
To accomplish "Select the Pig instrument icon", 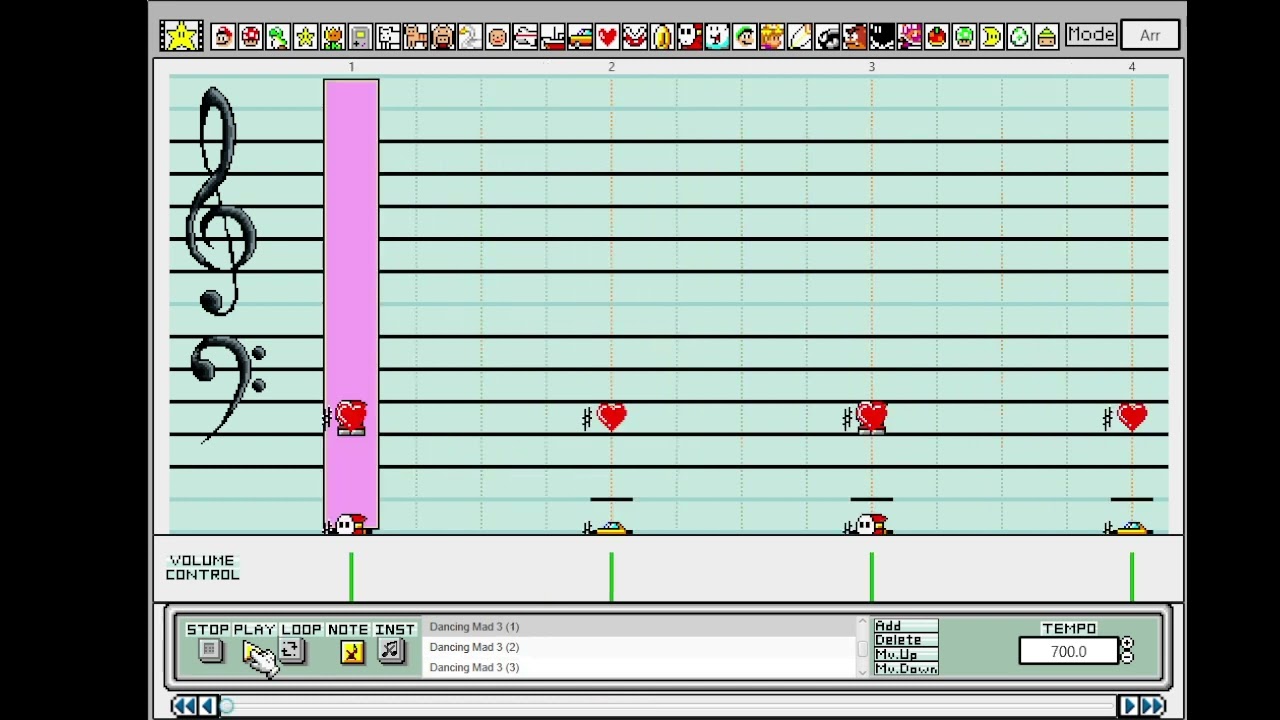I will click(x=443, y=37).
